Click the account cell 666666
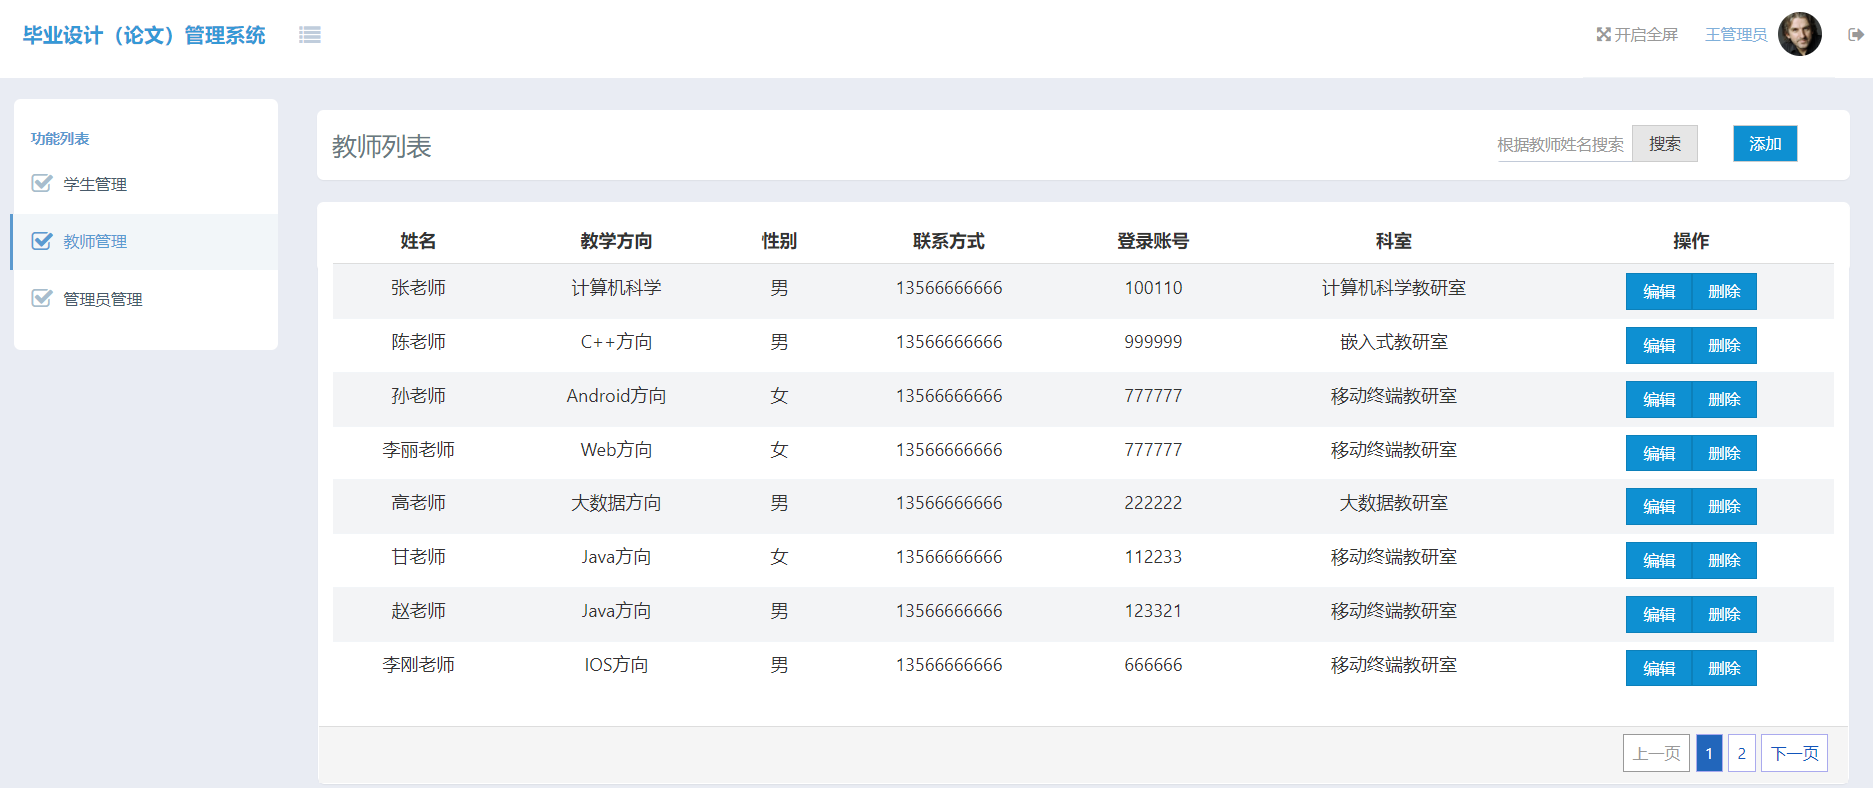The image size is (1873, 788). [1153, 665]
